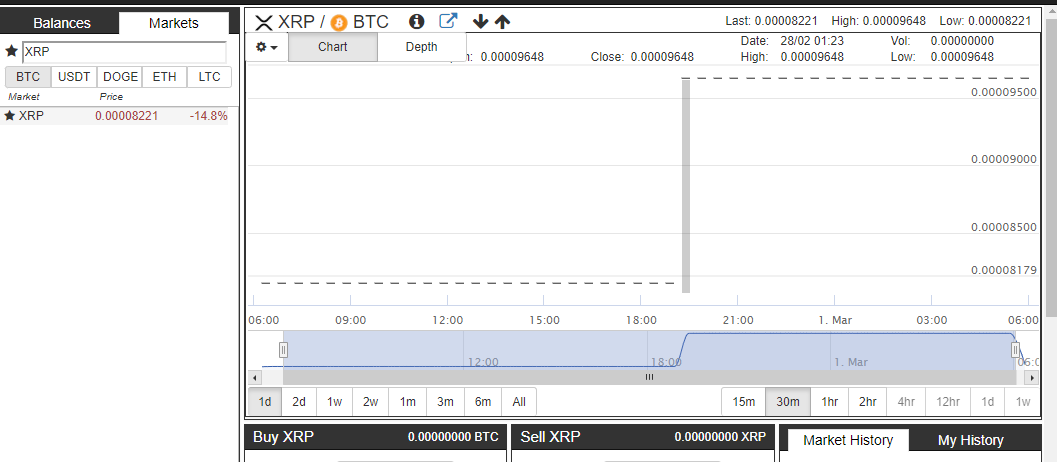Sort the list by the Price column header
The width and height of the screenshot is (1057, 462).
coord(111,97)
